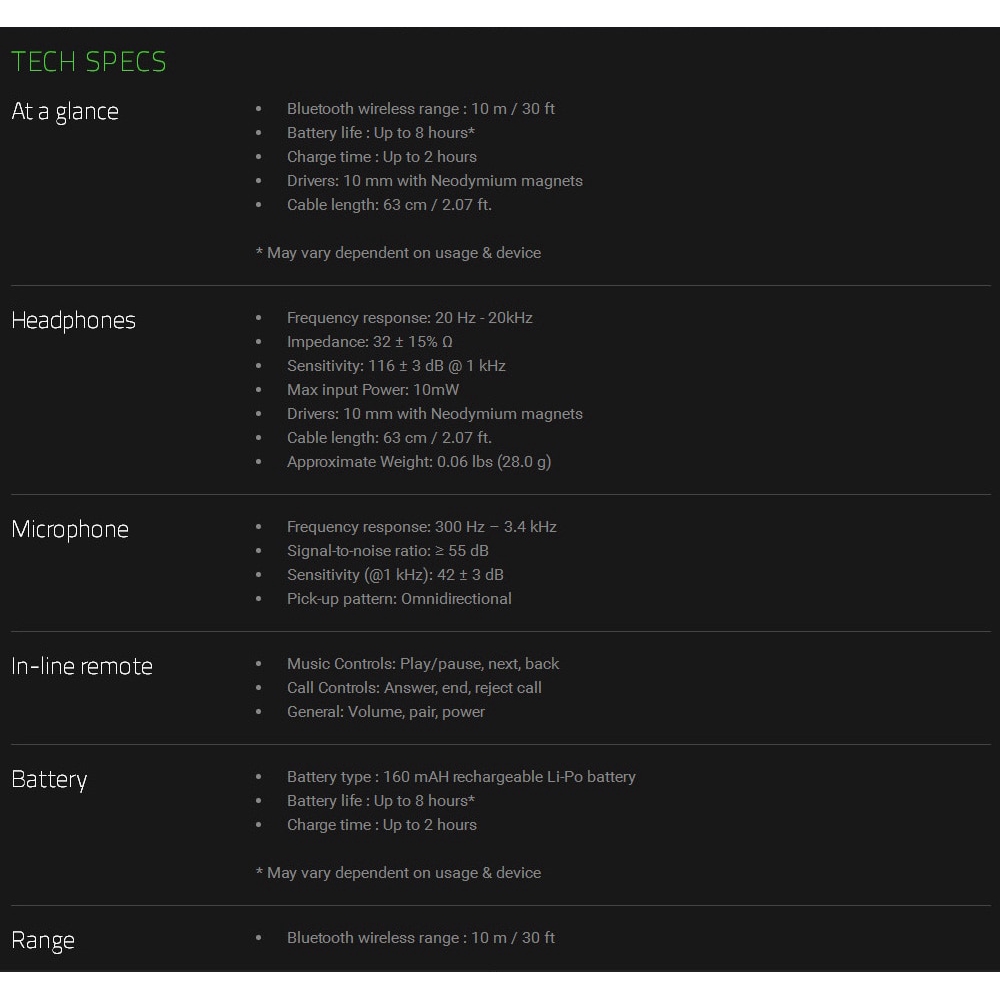Click the microphone Frequency response 300 Hz line
This screenshot has height=1000, width=1000.
click(421, 527)
